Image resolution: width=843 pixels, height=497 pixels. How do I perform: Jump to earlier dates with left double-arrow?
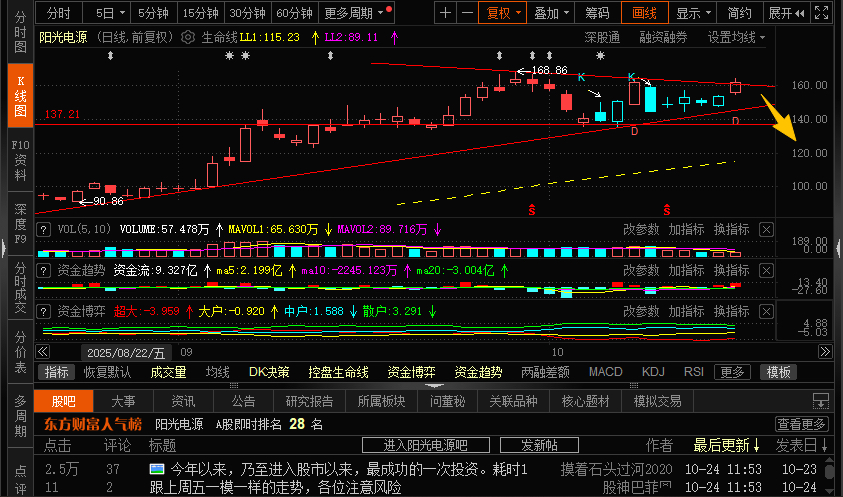pos(42,352)
